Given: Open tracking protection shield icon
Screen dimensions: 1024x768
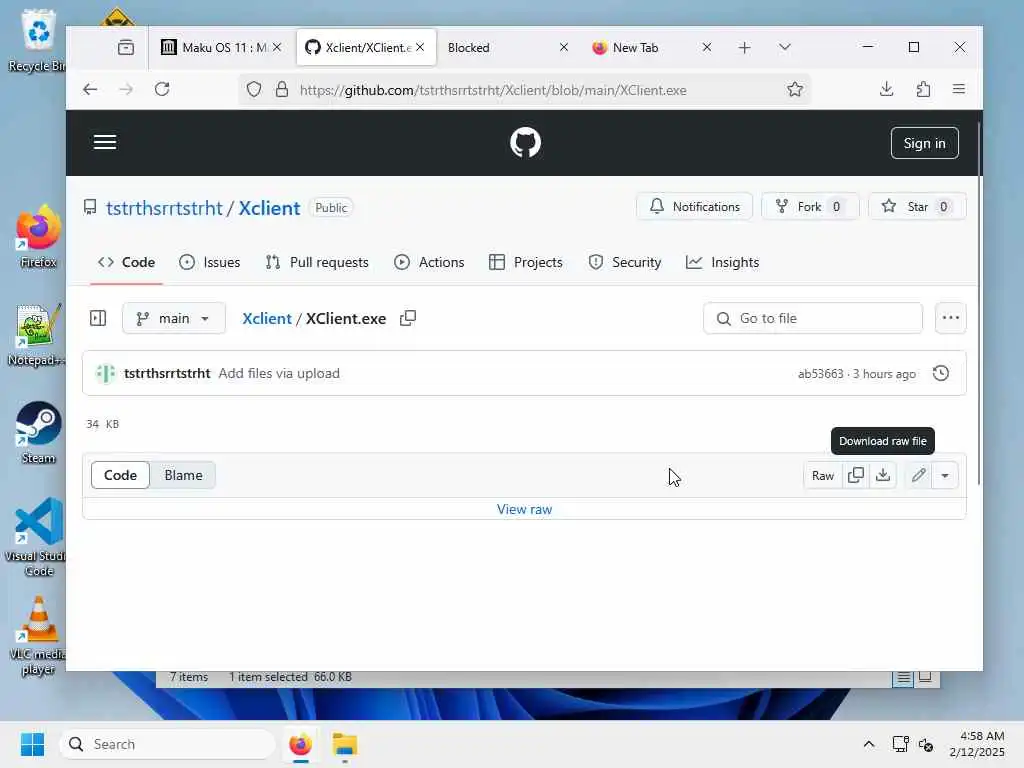Looking at the screenshot, I should [254, 89].
